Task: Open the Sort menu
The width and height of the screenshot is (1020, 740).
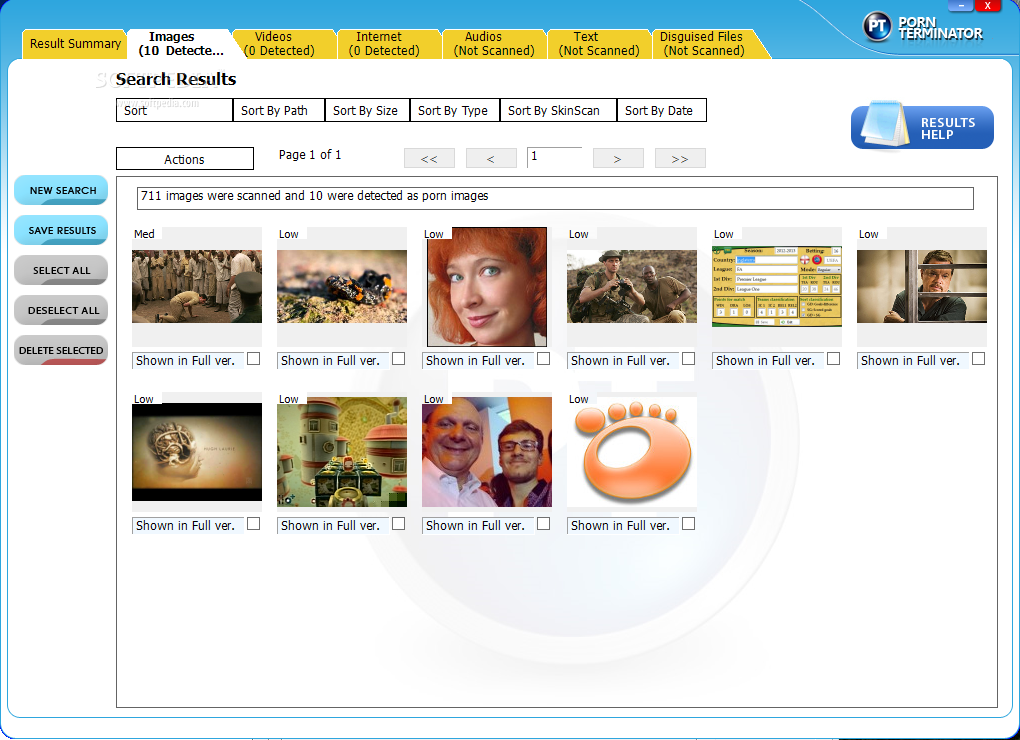Action: (x=174, y=111)
